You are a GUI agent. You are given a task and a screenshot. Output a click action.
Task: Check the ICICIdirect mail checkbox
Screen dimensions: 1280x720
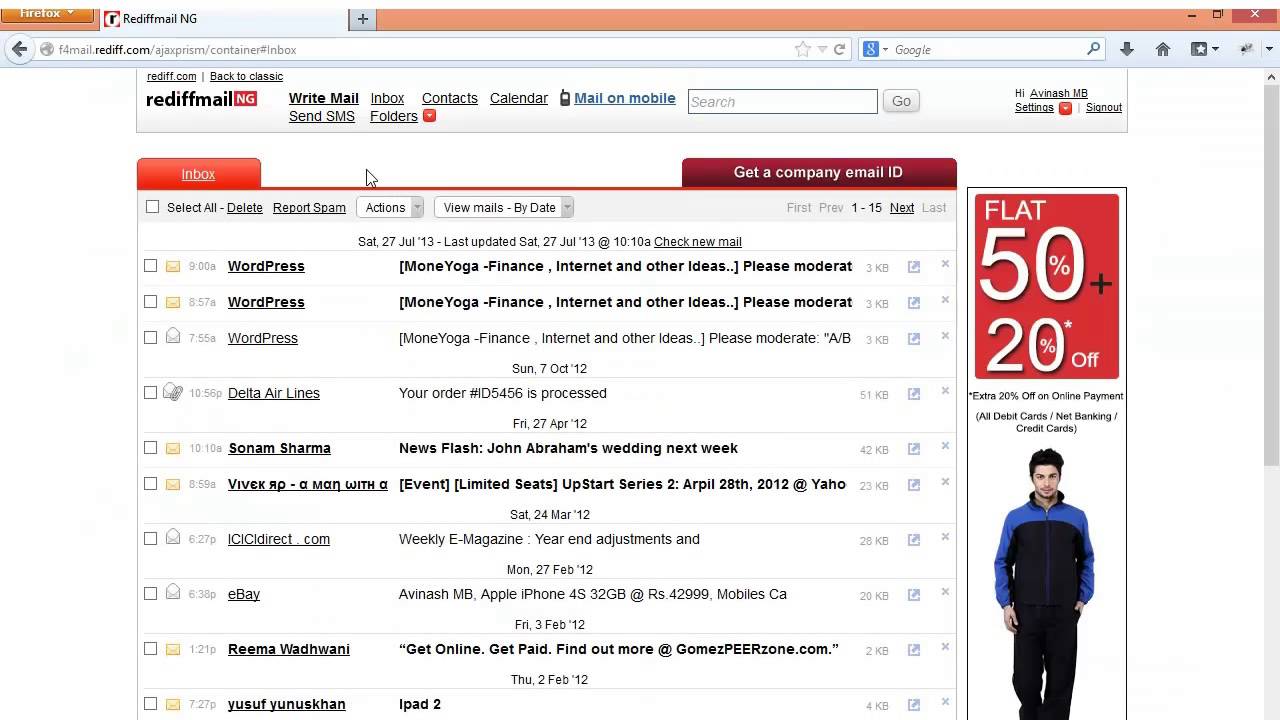tap(150, 539)
